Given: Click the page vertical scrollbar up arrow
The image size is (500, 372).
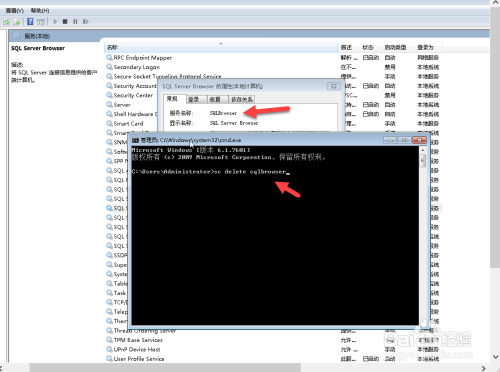Looking at the screenshot, I should 495,3.
